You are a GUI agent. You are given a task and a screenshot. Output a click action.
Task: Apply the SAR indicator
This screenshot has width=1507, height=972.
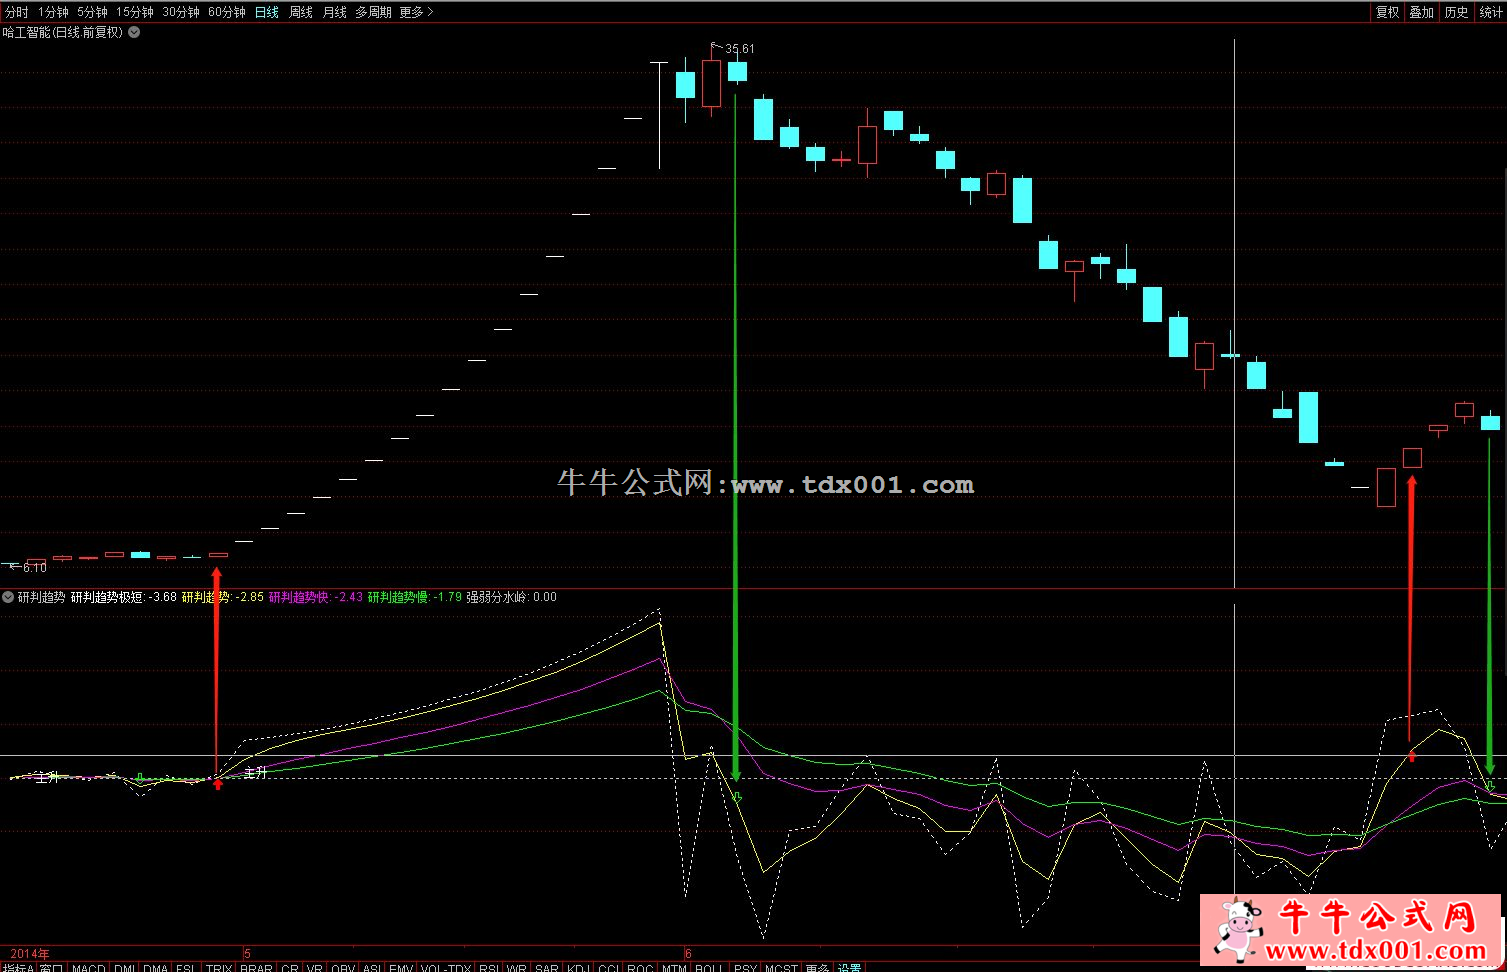[547, 967]
